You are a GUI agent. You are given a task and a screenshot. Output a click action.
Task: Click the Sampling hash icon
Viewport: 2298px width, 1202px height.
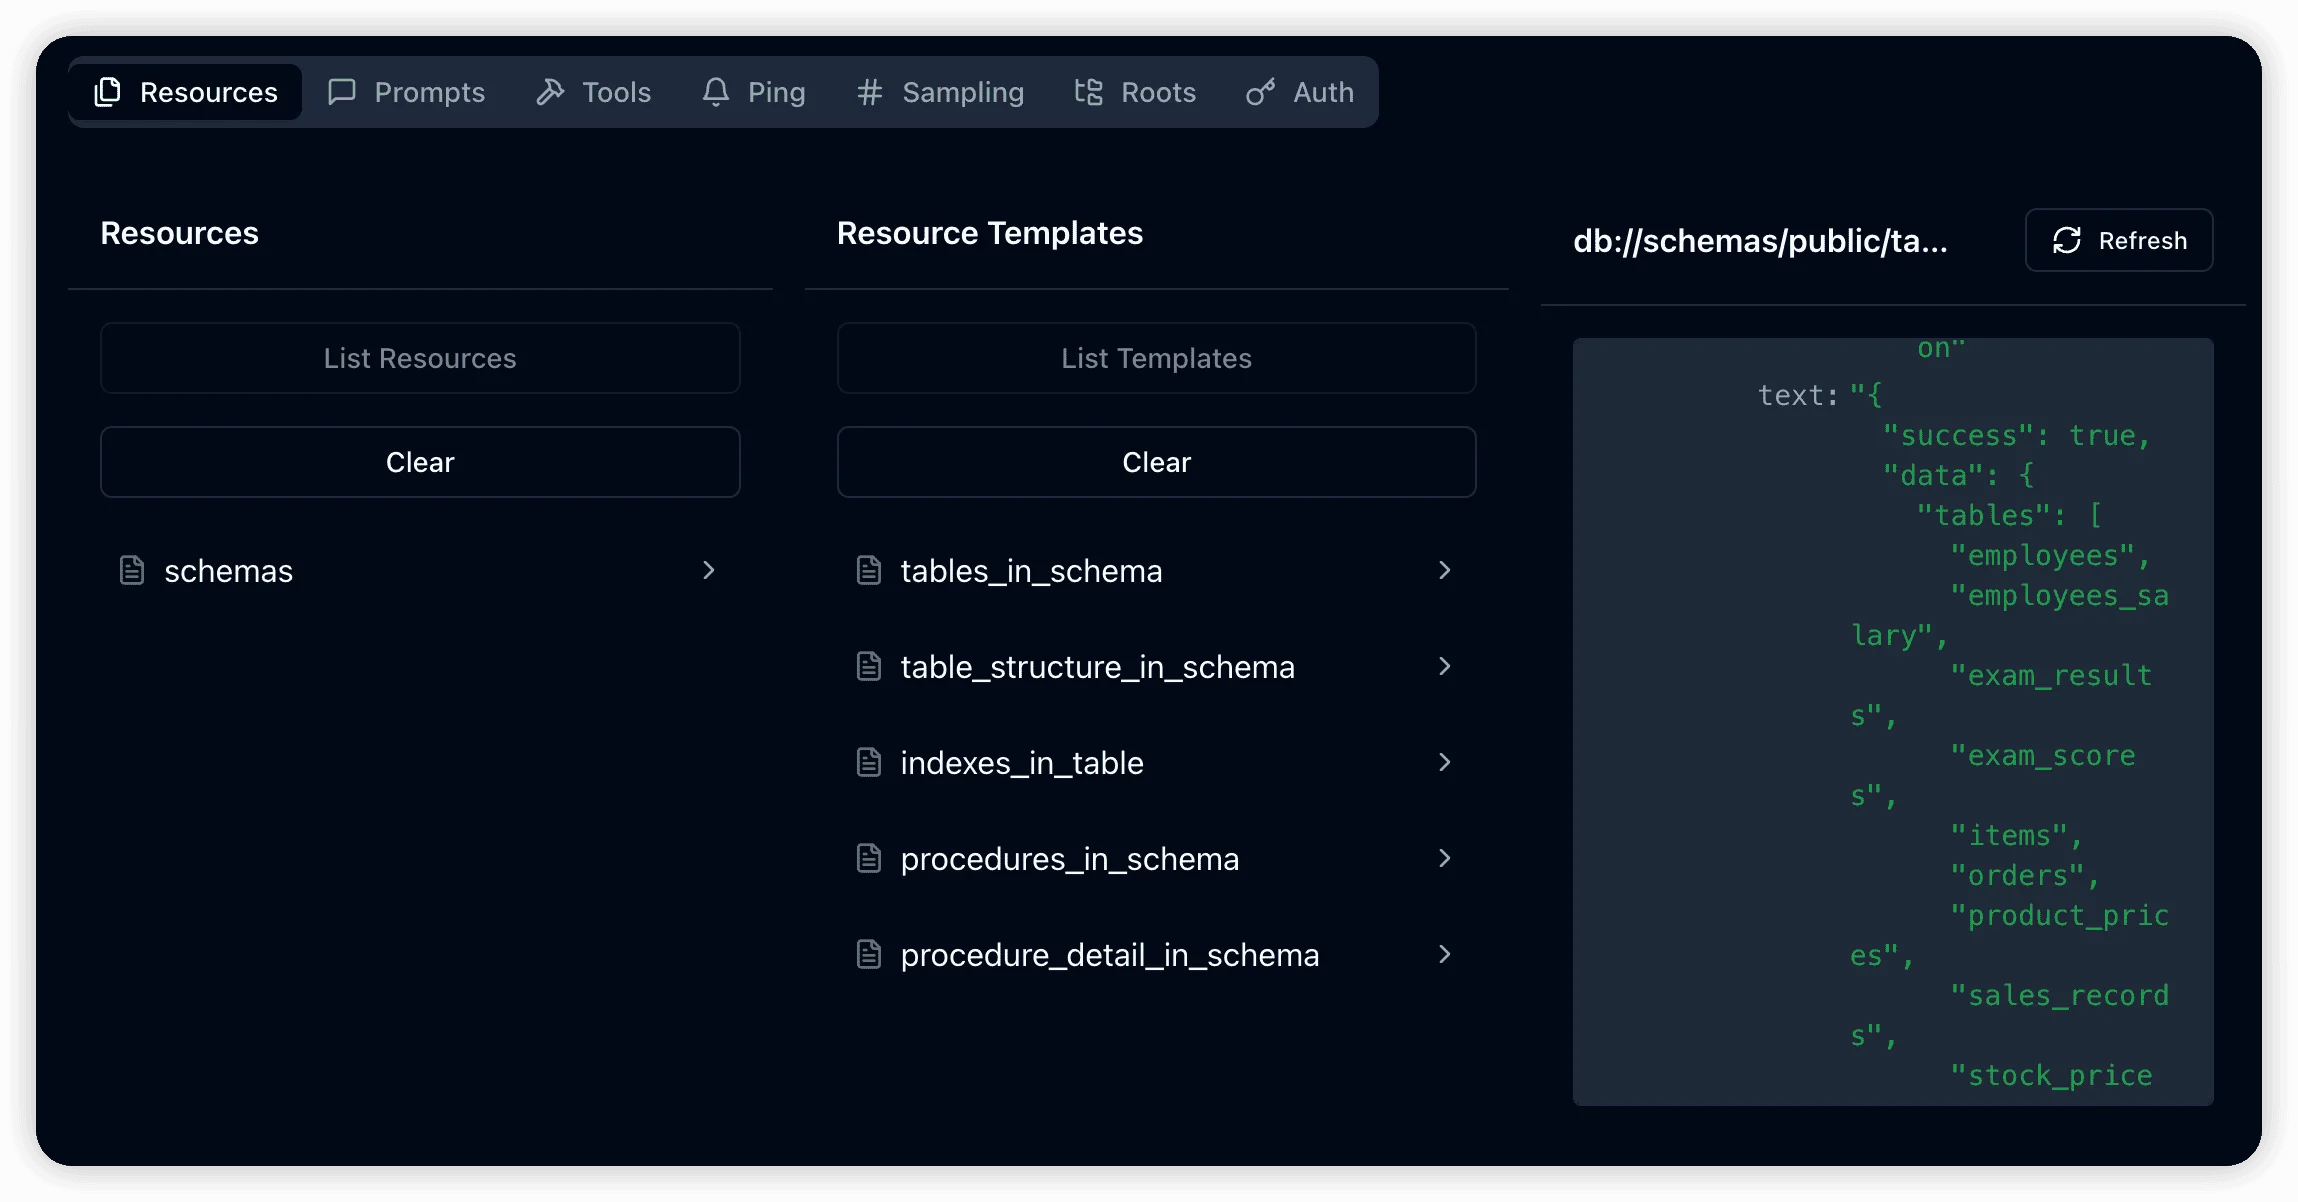coord(870,92)
